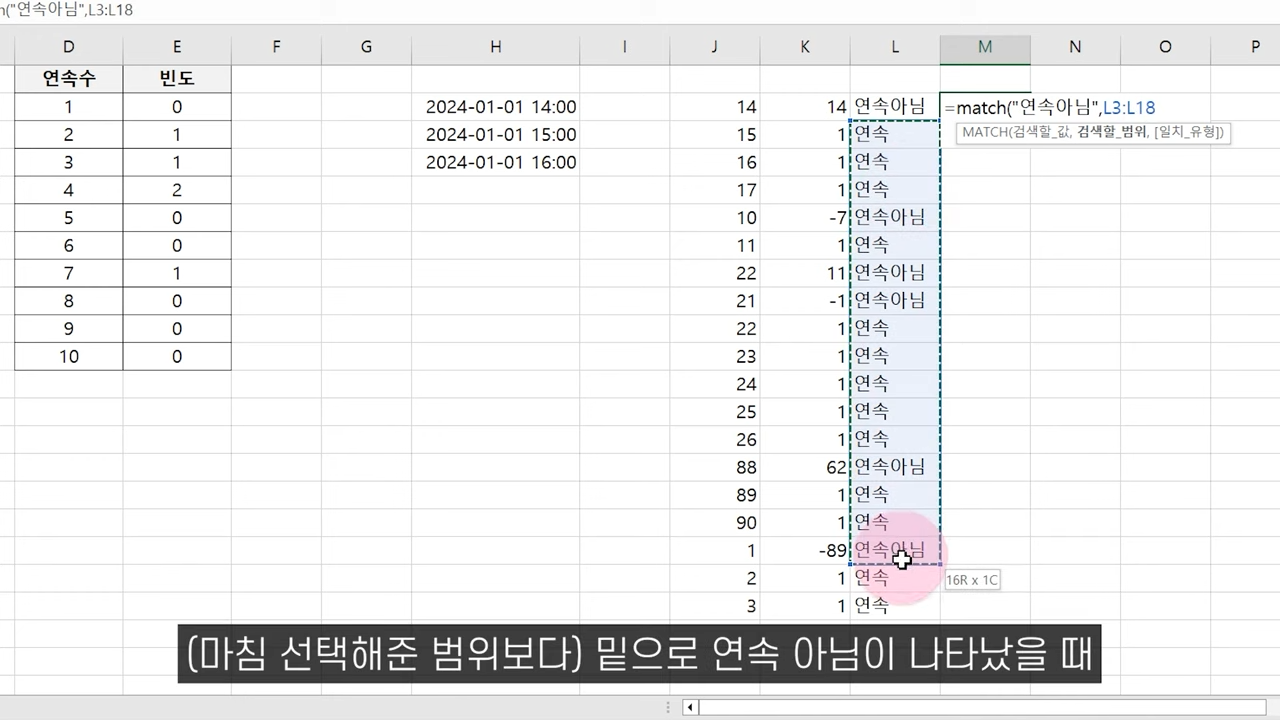Select column L by clicking its header

click(894, 46)
